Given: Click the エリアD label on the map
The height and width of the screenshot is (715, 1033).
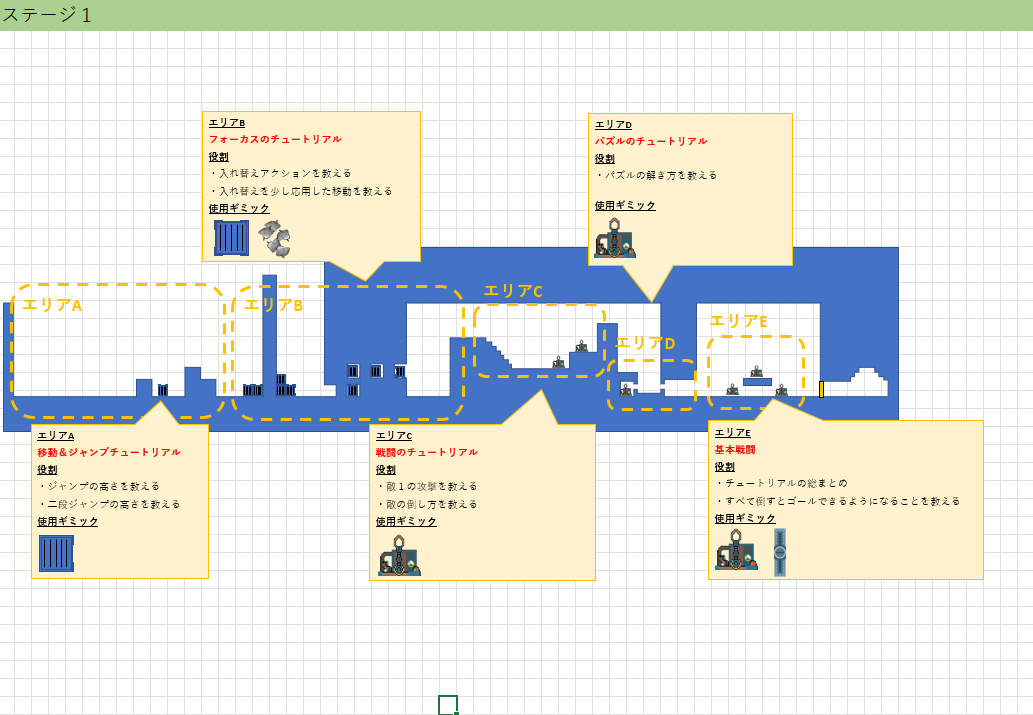Looking at the screenshot, I should pyautogui.click(x=646, y=343).
